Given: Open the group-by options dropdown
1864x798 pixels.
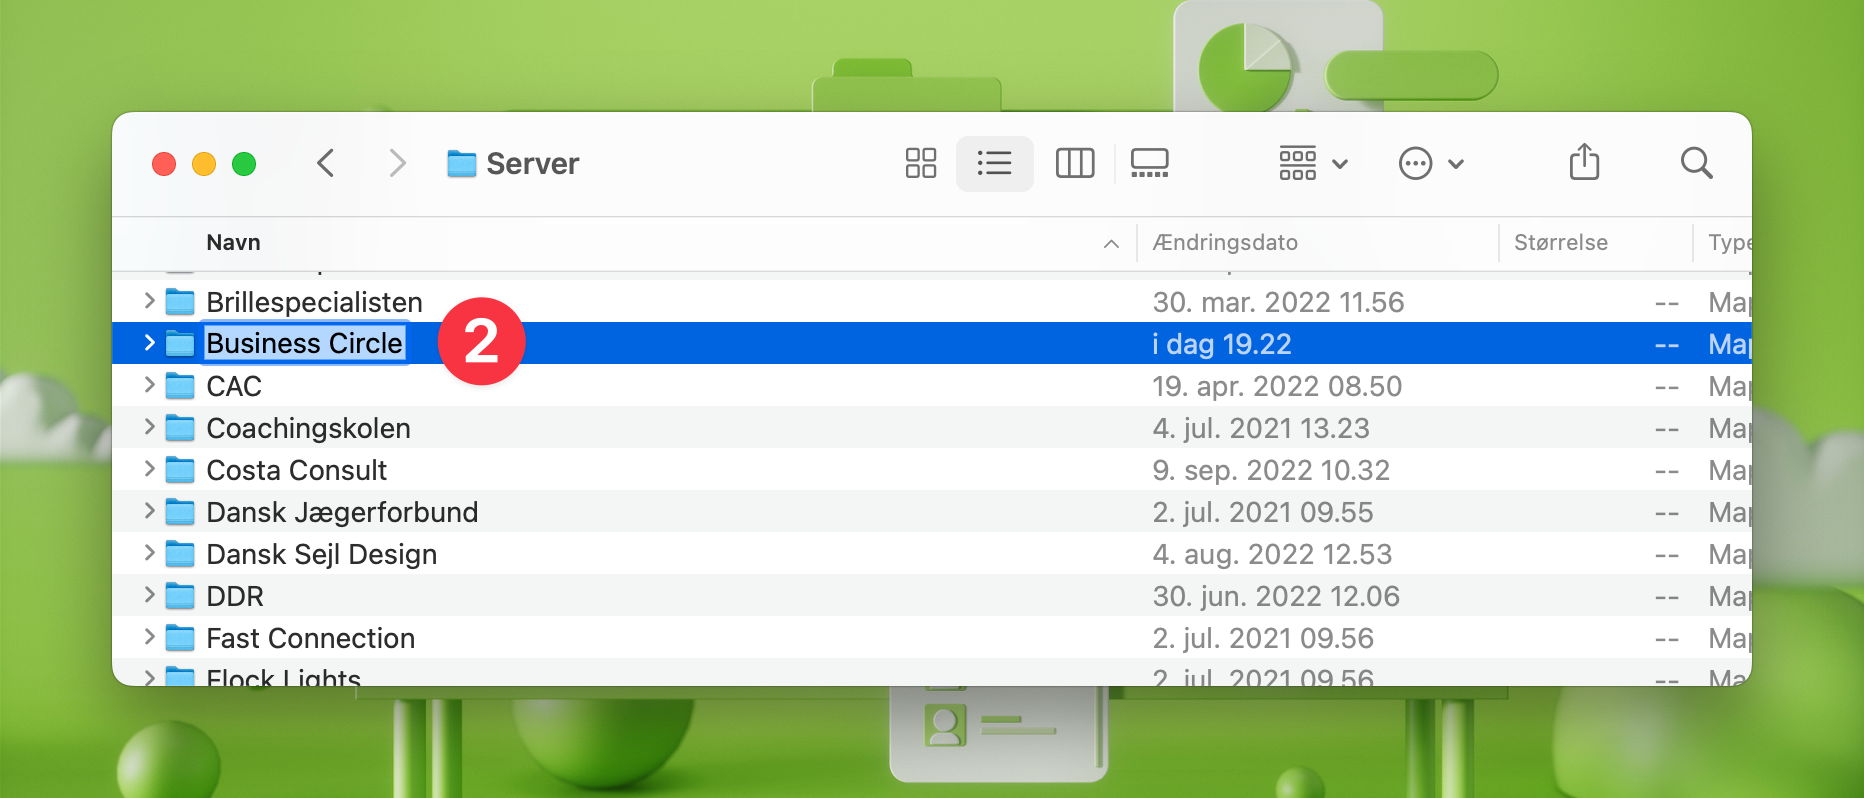Looking at the screenshot, I should (1313, 163).
